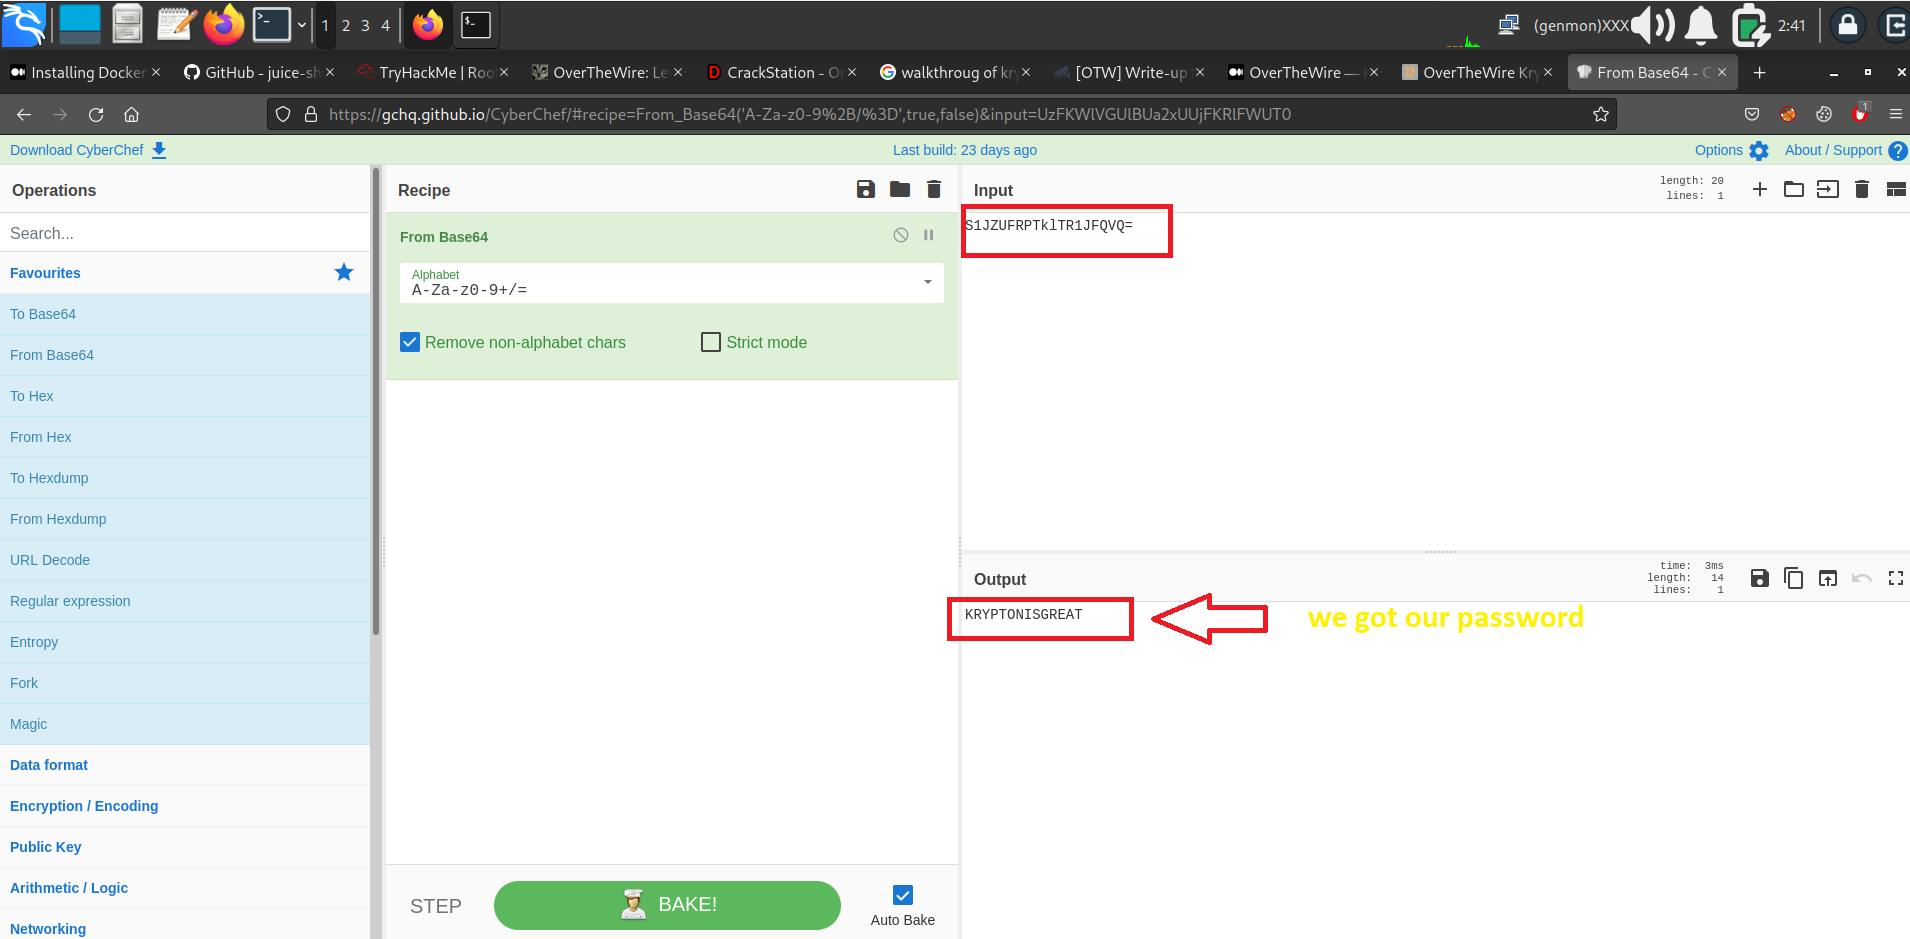
Task: Save the current recipe
Action: [x=866, y=189]
